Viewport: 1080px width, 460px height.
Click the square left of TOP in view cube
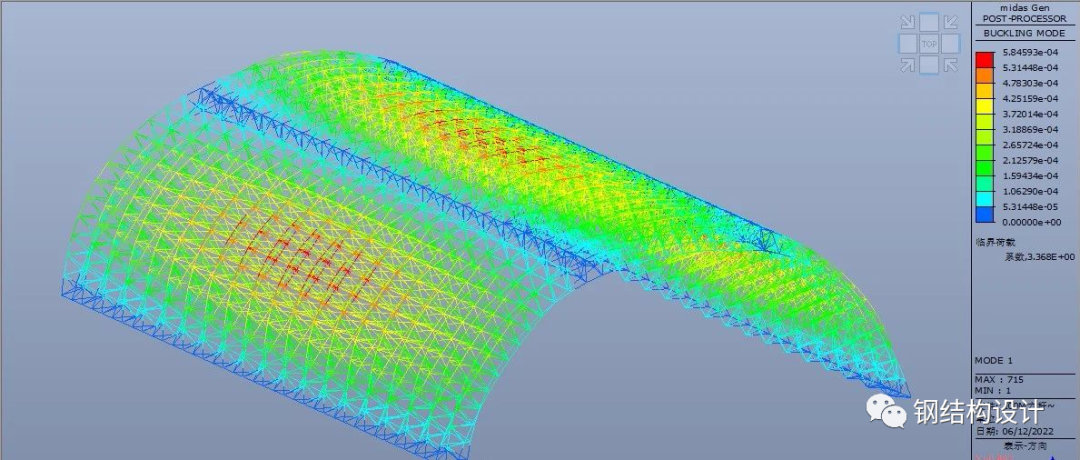tap(907, 43)
